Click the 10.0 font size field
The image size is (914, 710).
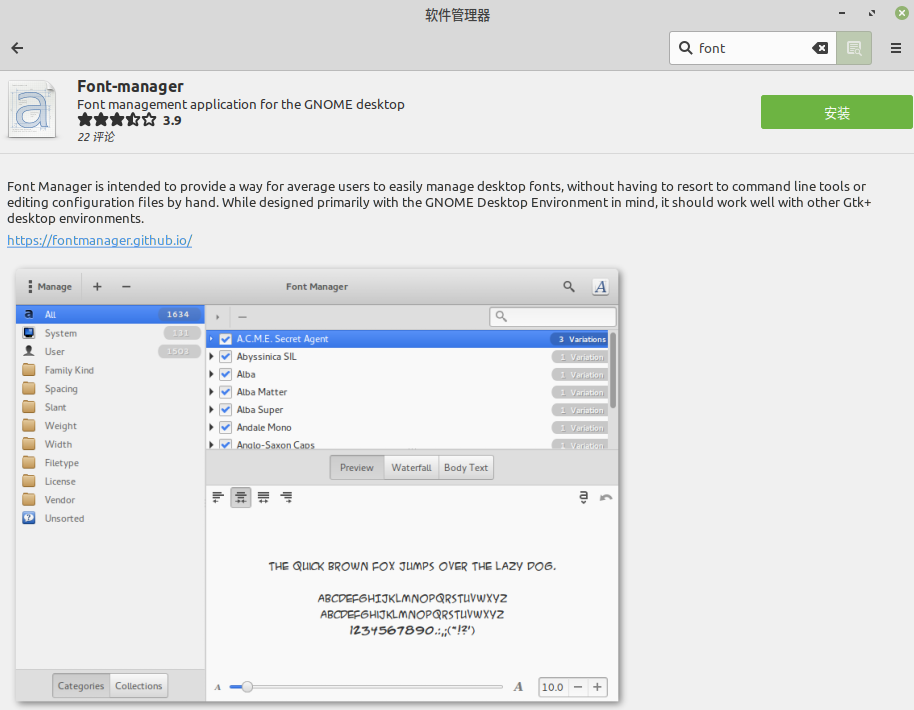[553, 687]
